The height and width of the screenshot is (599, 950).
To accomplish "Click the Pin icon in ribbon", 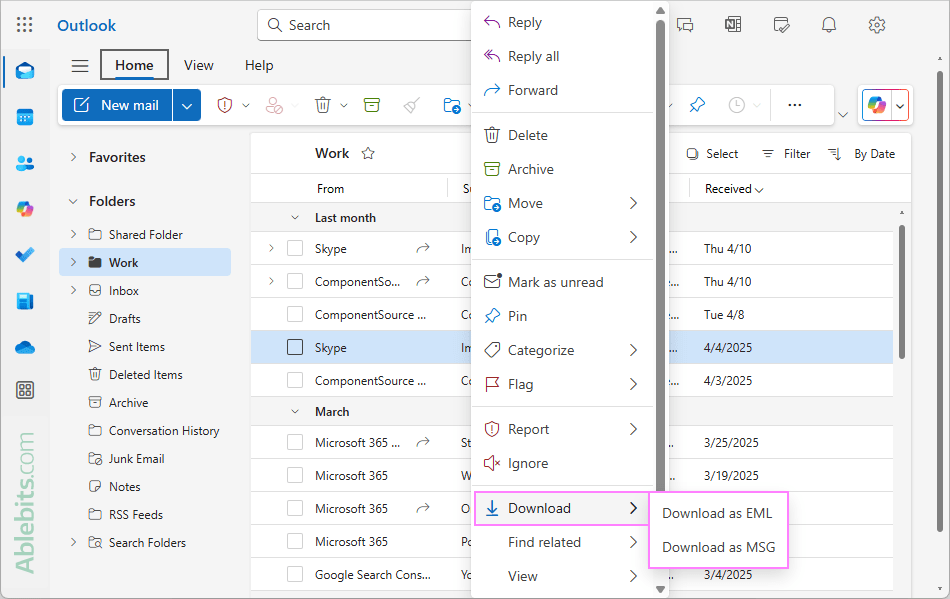I will pos(697,105).
